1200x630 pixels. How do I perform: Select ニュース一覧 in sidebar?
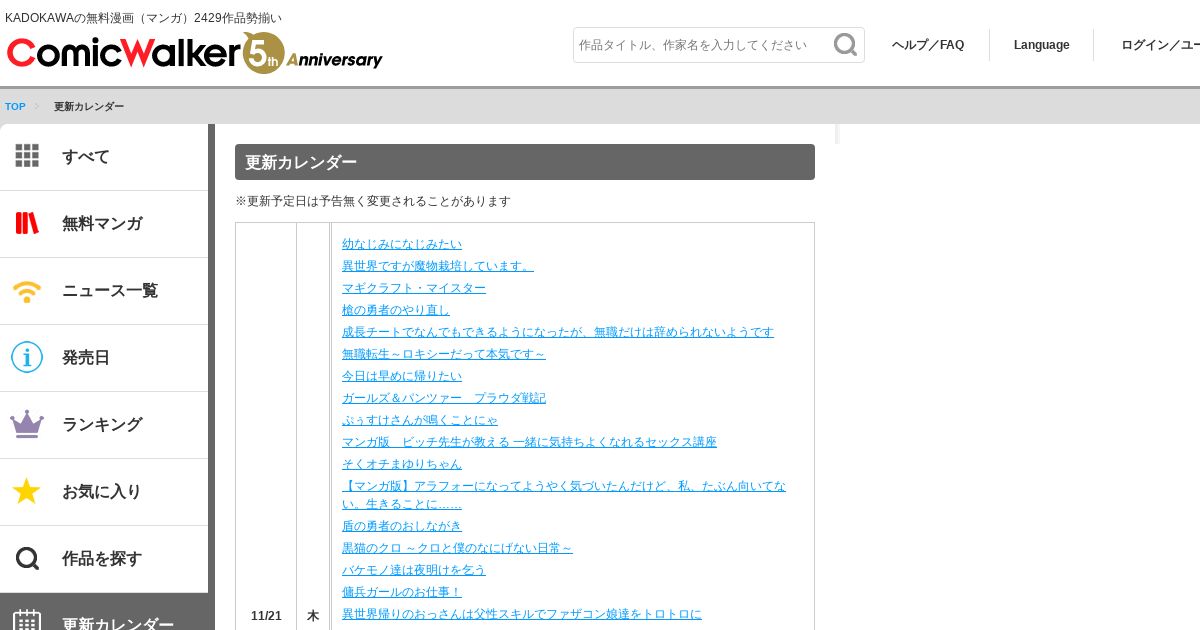[x=104, y=291]
